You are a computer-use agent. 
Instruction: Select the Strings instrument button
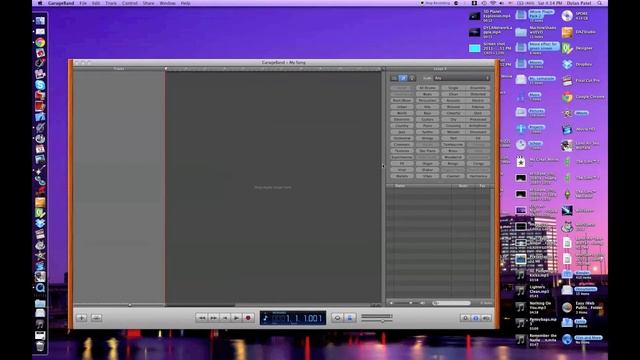tap(427, 138)
